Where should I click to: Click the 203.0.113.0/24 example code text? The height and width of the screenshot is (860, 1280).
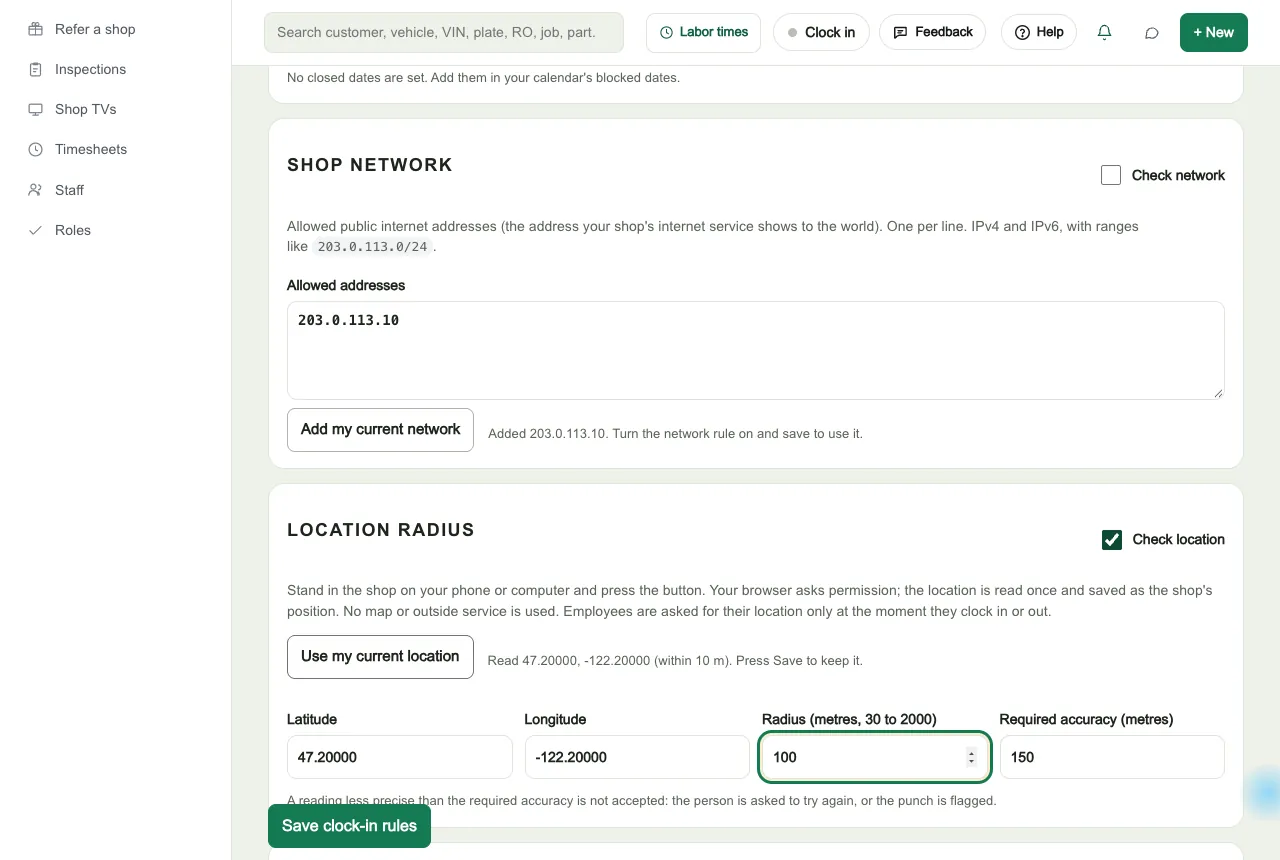(x=372, y=246)
